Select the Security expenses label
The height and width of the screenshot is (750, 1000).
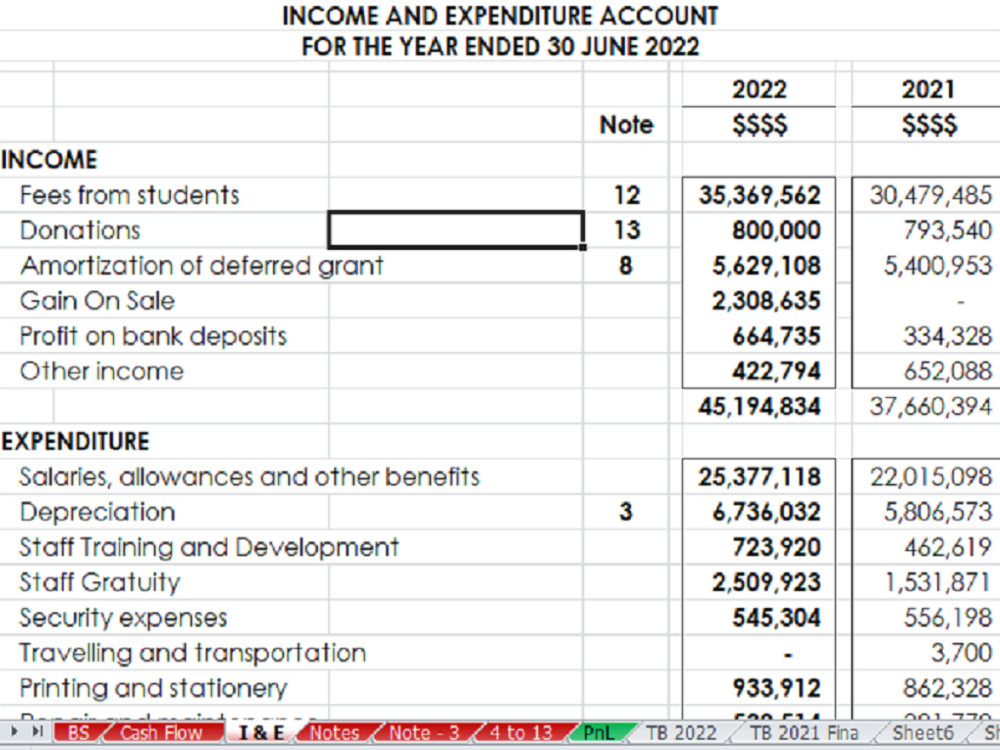click(x=123, y=618)
